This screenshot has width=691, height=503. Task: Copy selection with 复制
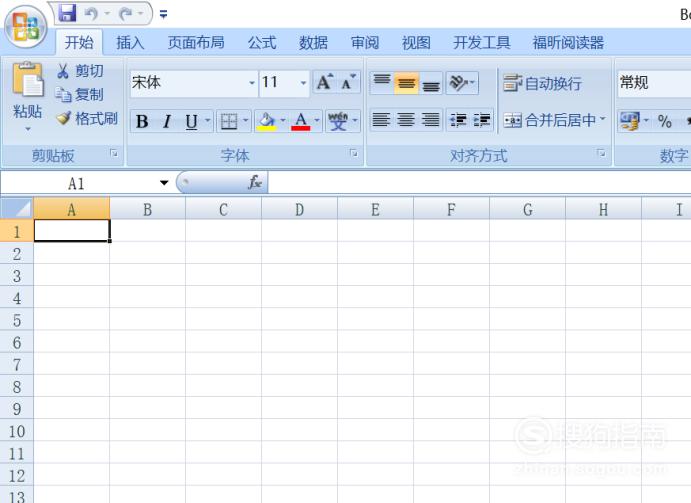[80, 94]
